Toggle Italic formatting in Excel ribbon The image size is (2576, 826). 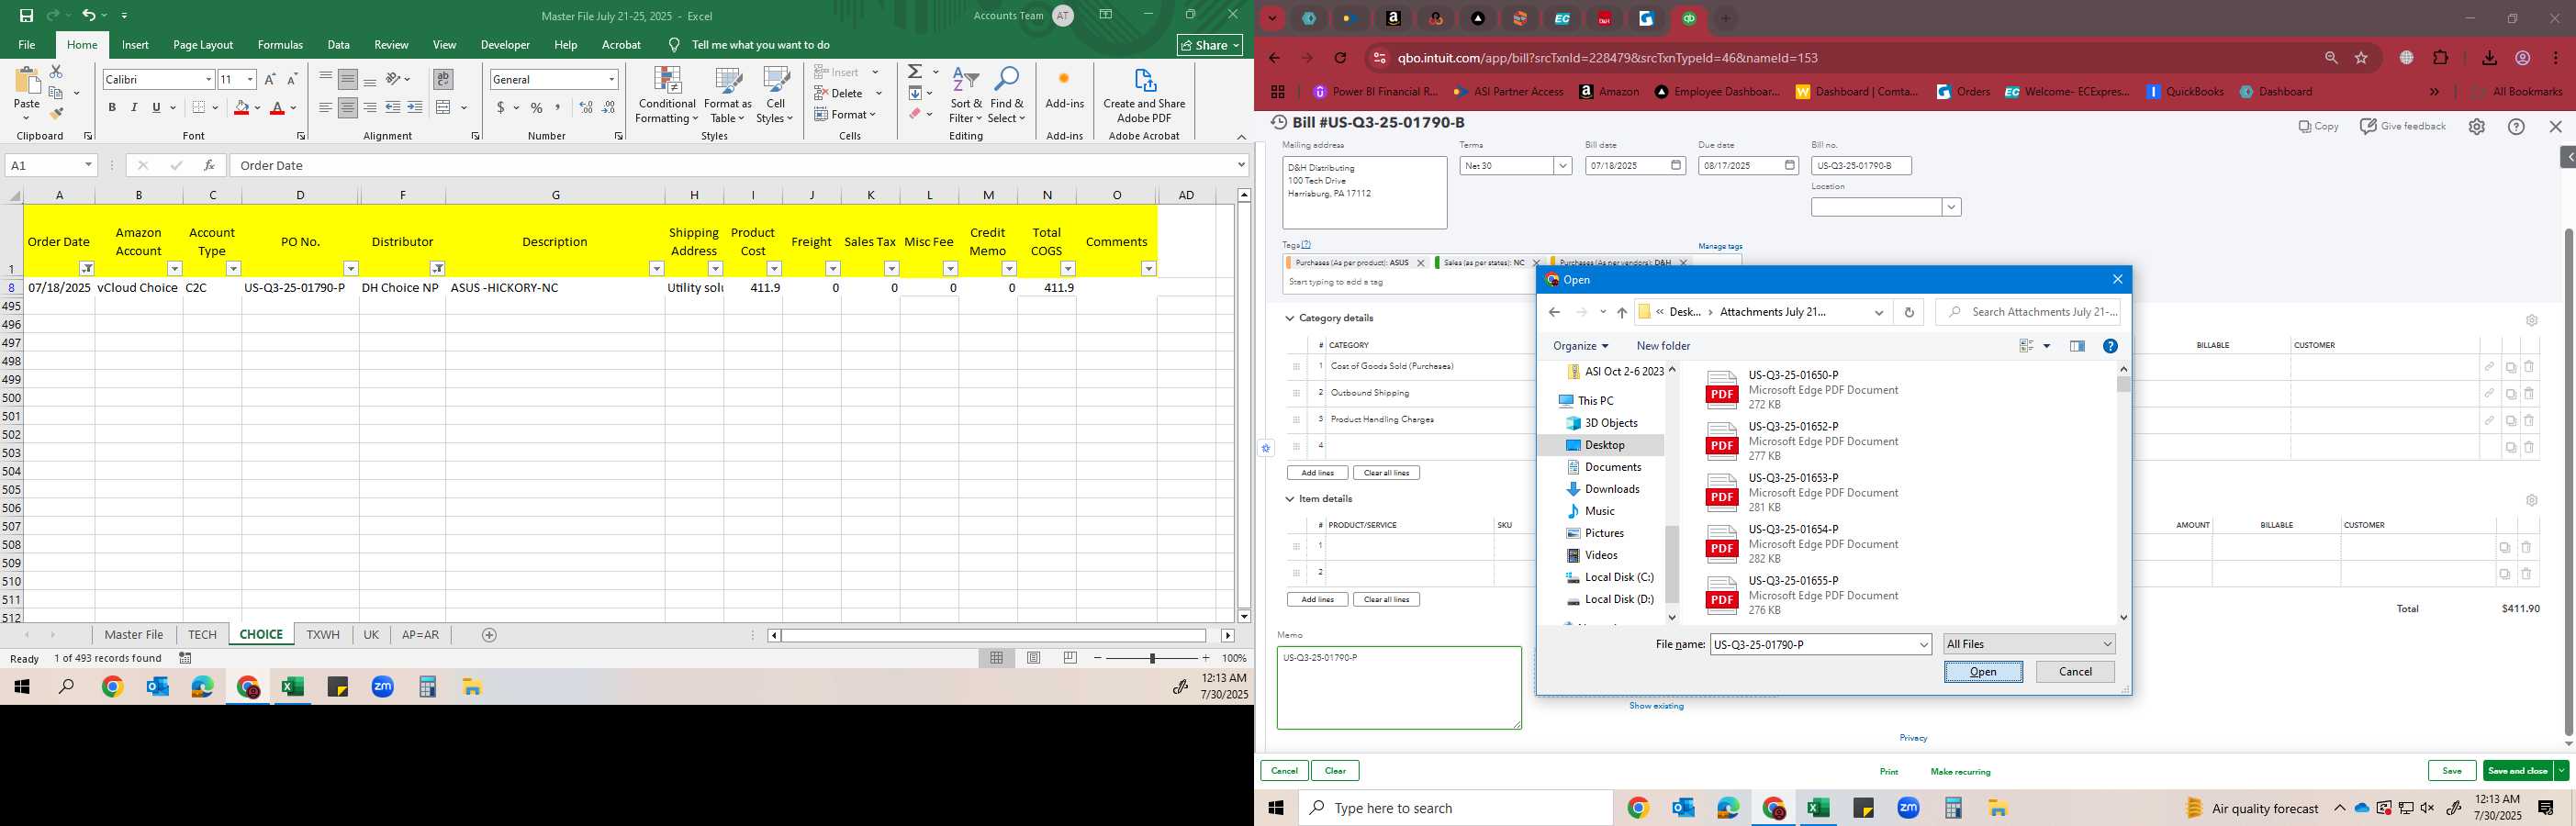[134, 107]
